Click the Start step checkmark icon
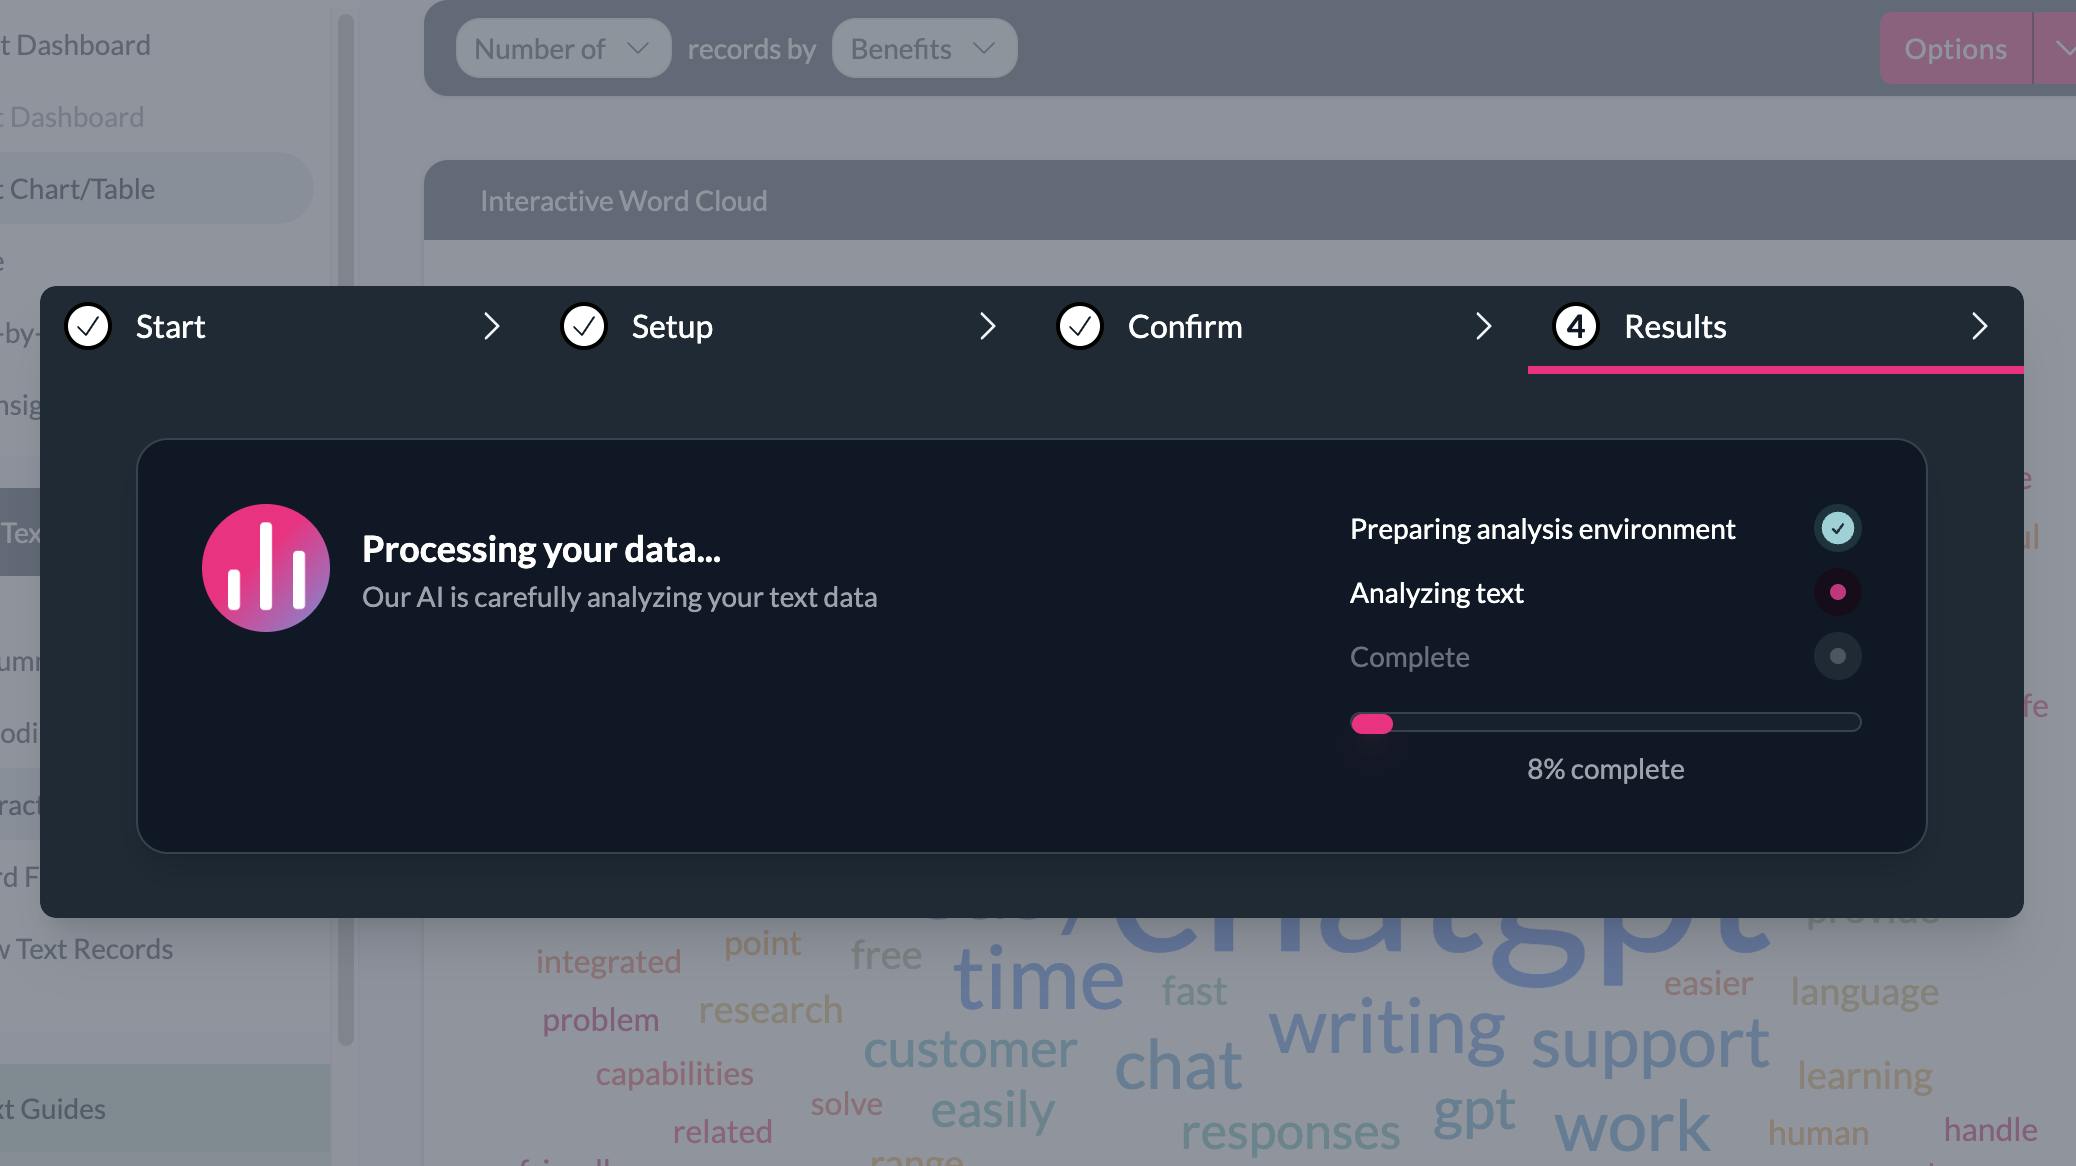The width and height of the screenshot is (2076, 1166). (88, 326)
